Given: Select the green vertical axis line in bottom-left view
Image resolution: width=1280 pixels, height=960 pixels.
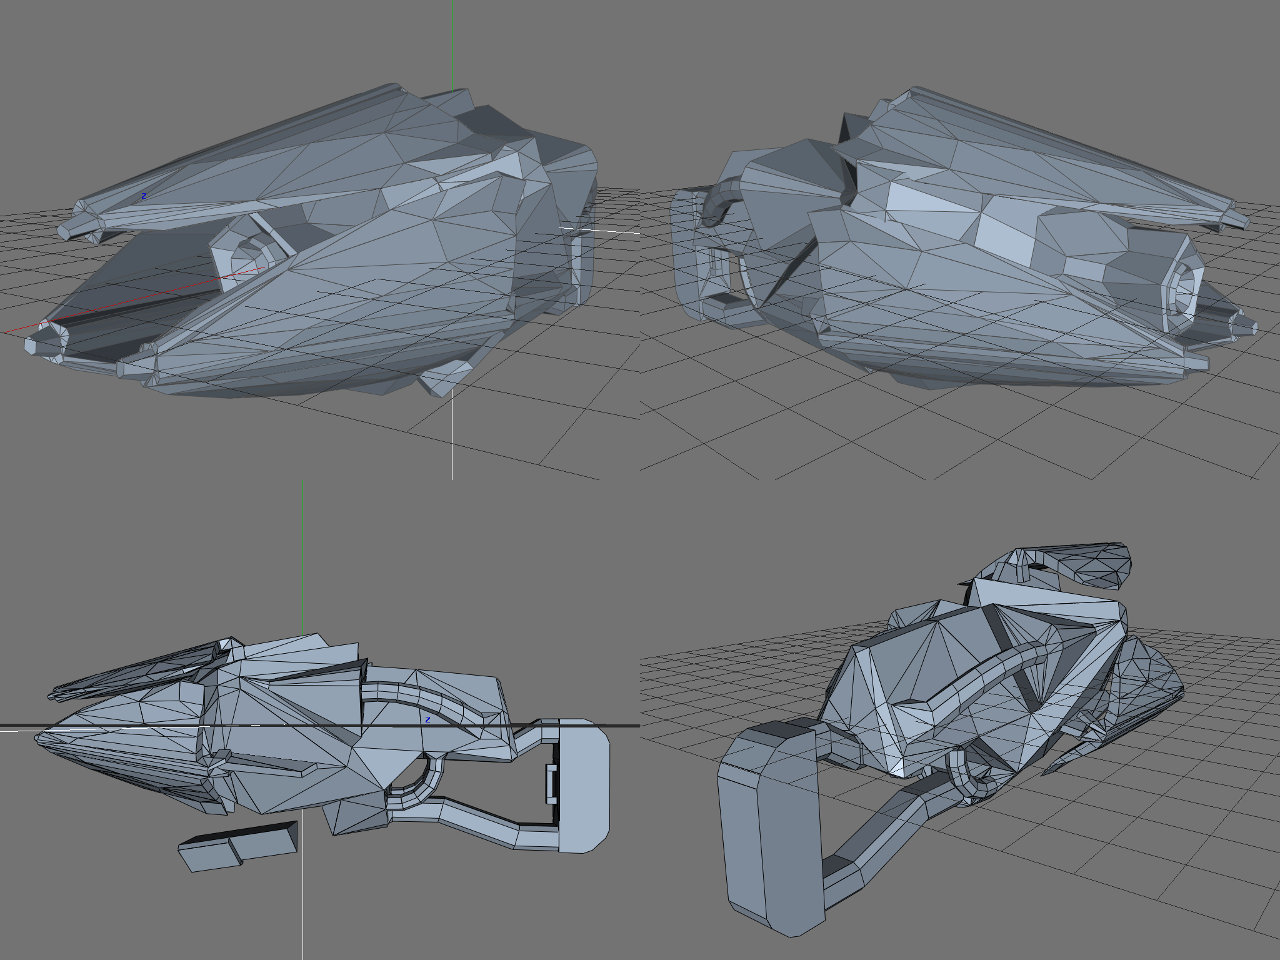Looking at the screenshot, I should point(303,560).
